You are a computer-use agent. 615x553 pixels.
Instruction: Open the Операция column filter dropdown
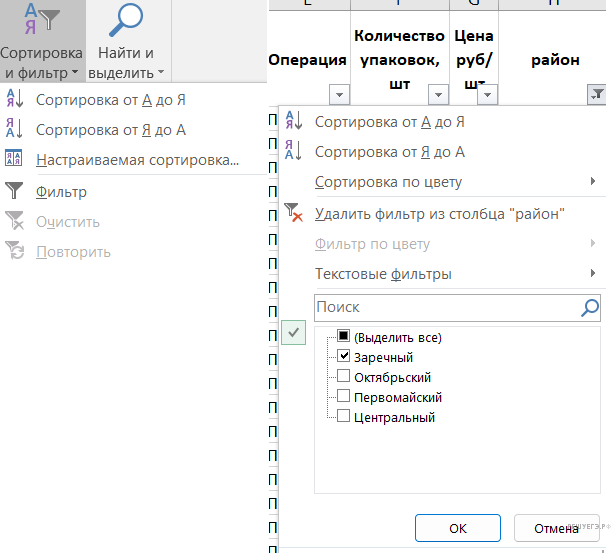338,95
